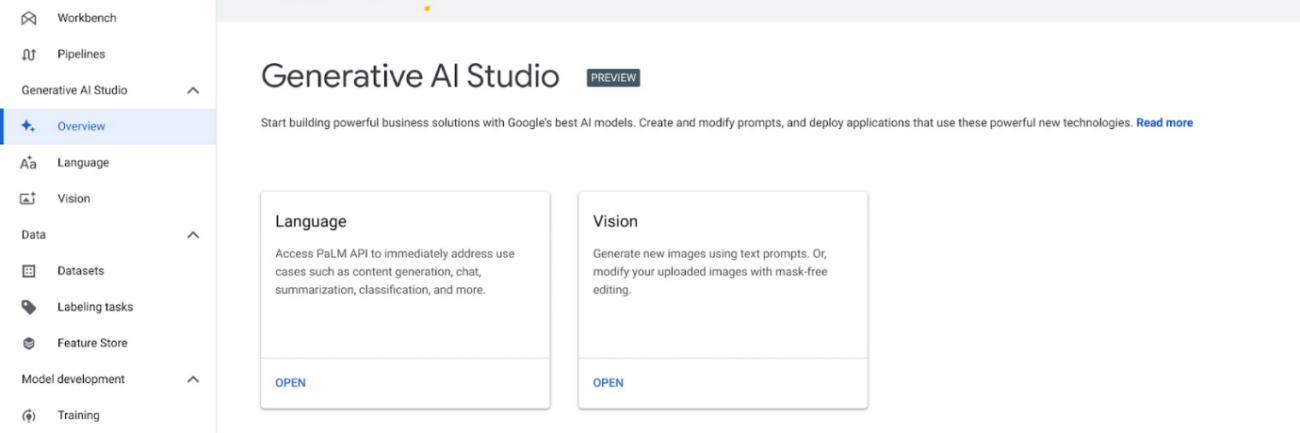Click OPEN on the Language card

click(290, 383)
